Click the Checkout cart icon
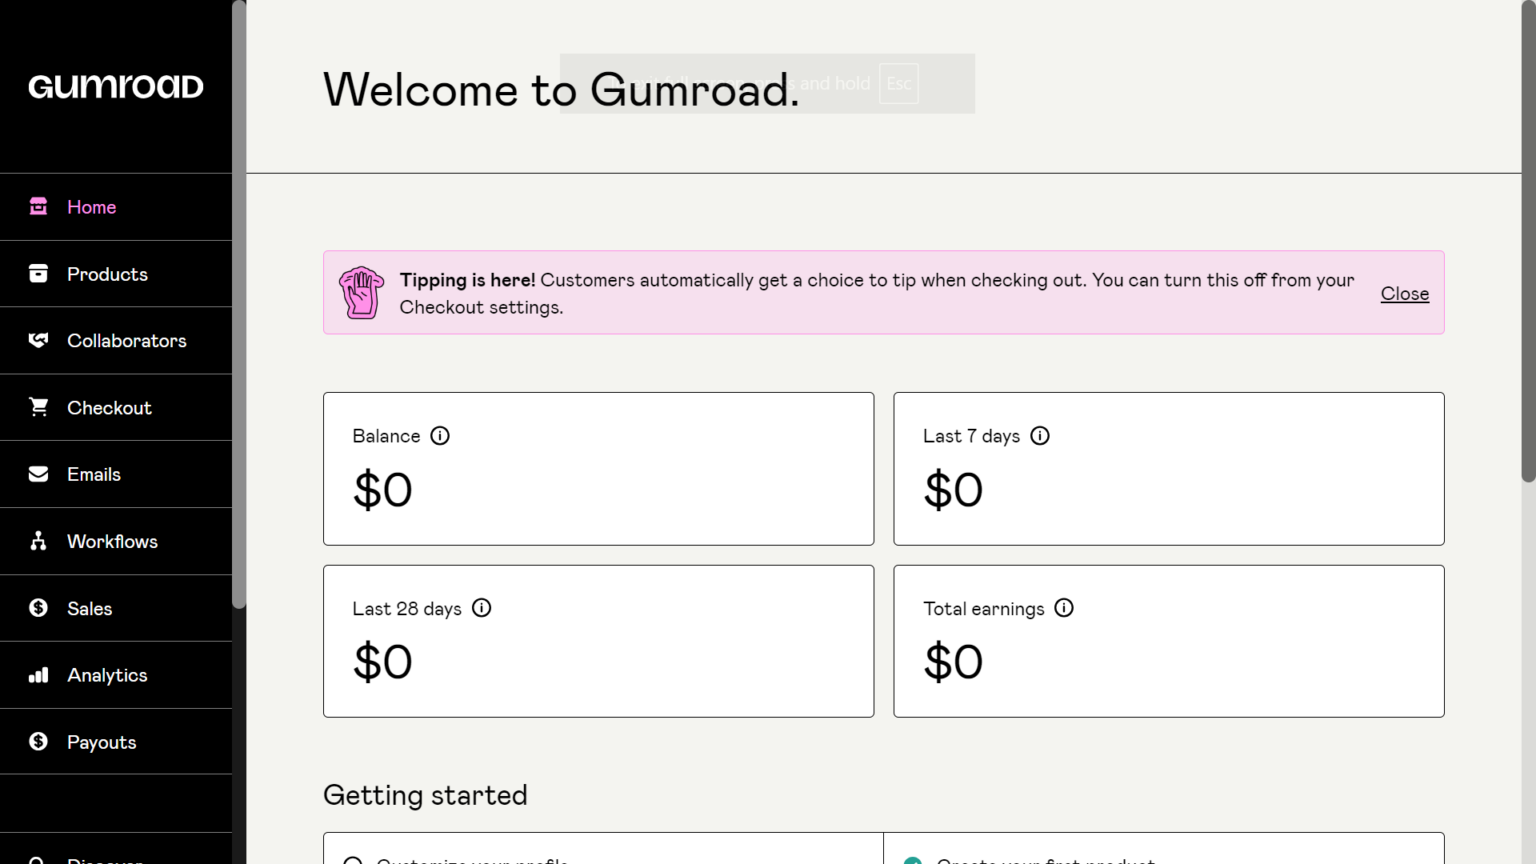The width and height of the screenshot is (1536, 864). [39, 407]
